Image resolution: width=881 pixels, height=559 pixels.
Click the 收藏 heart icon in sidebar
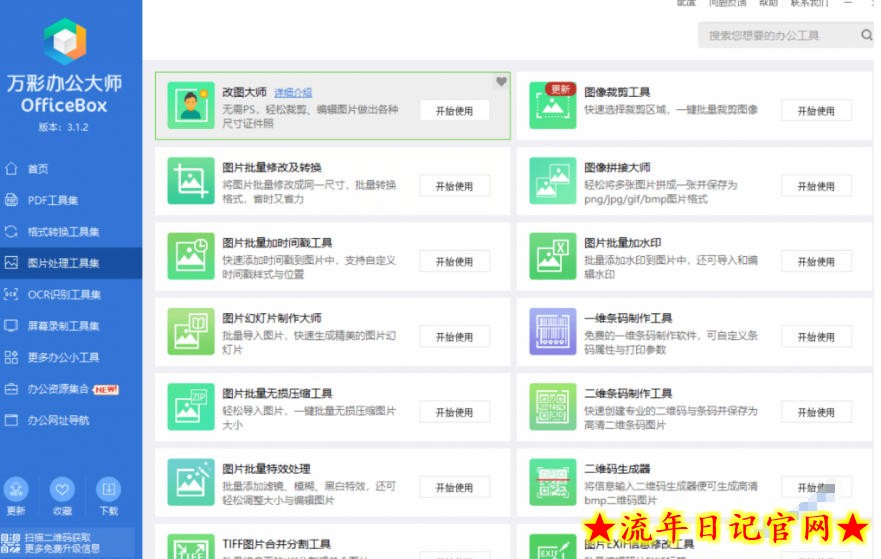[62, 489]
